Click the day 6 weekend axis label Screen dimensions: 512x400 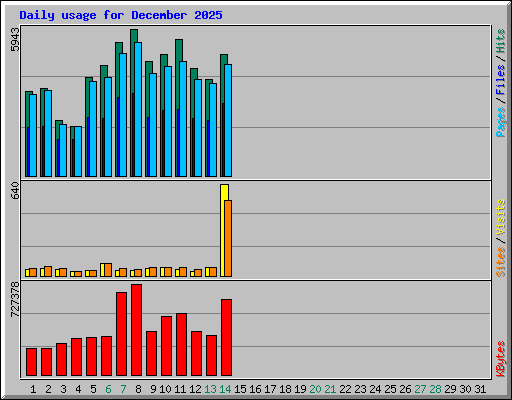(x=108, y=389)
